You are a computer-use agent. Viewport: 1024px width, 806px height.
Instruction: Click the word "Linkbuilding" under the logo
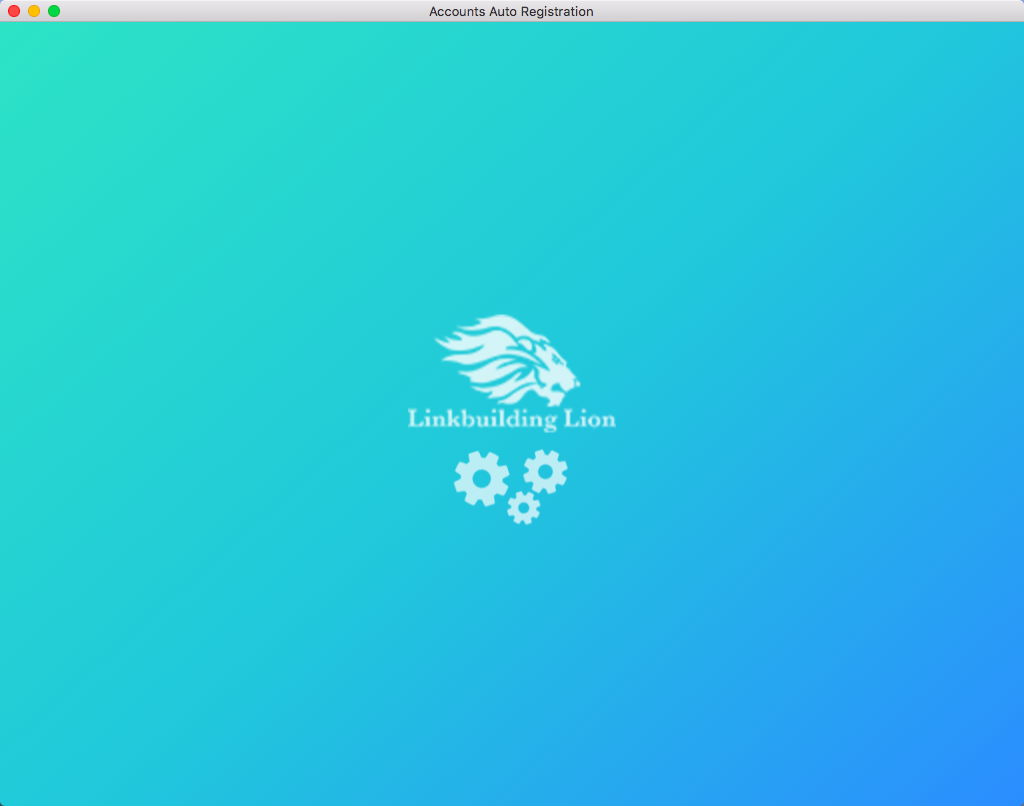(482, 419)
